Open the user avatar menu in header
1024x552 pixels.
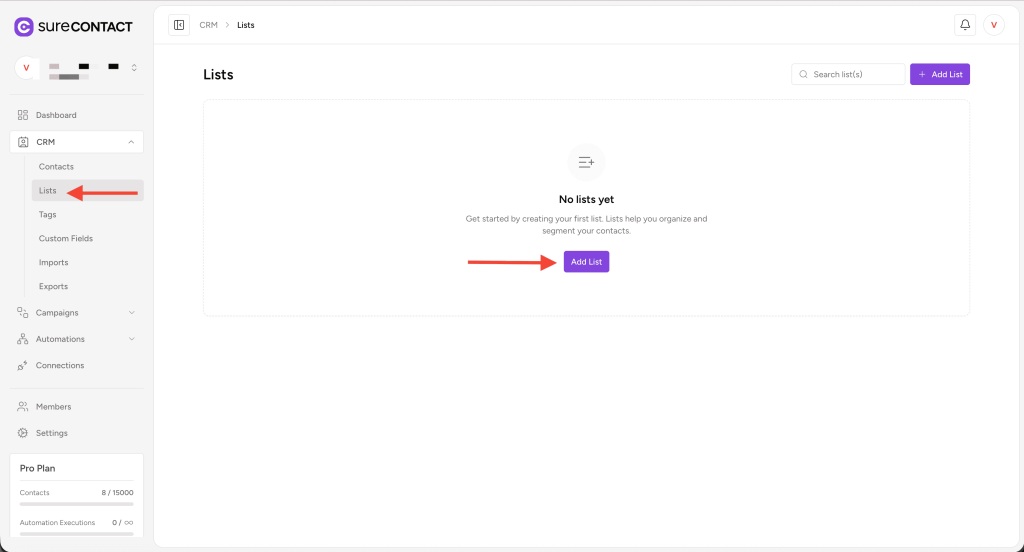pyautogui.click(x=993, y=25)
